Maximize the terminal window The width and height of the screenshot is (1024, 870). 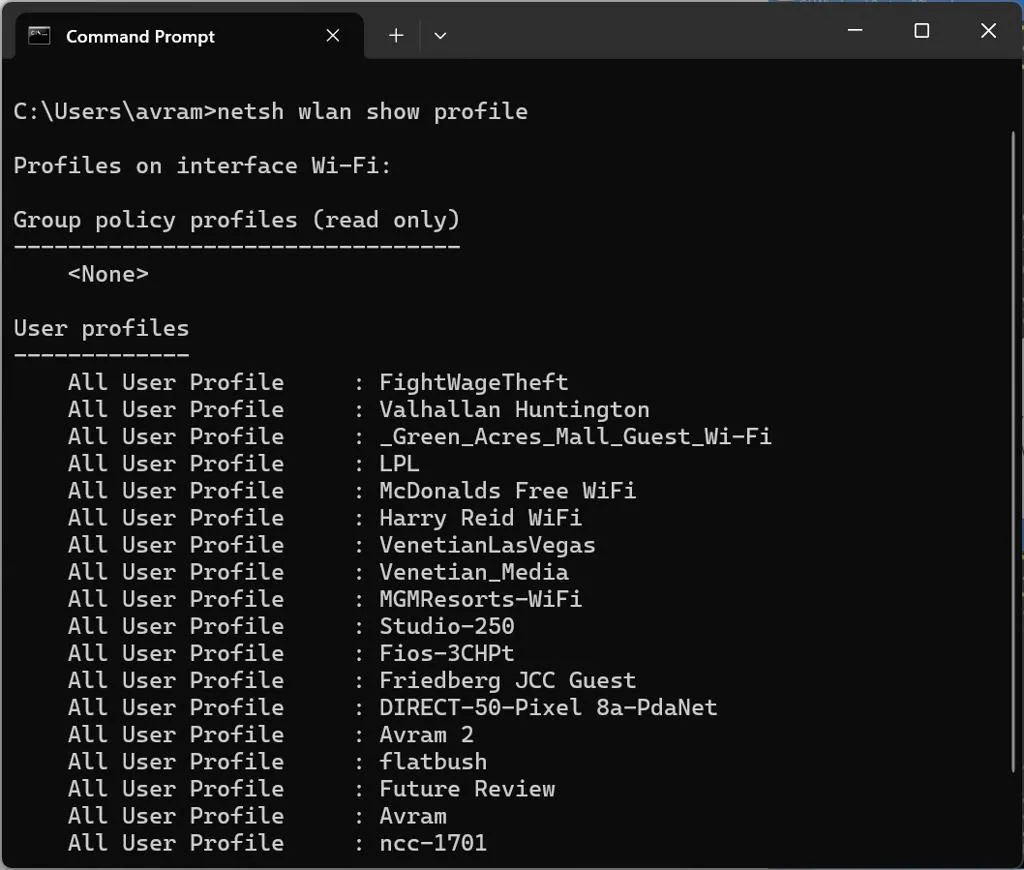[921, 30]
